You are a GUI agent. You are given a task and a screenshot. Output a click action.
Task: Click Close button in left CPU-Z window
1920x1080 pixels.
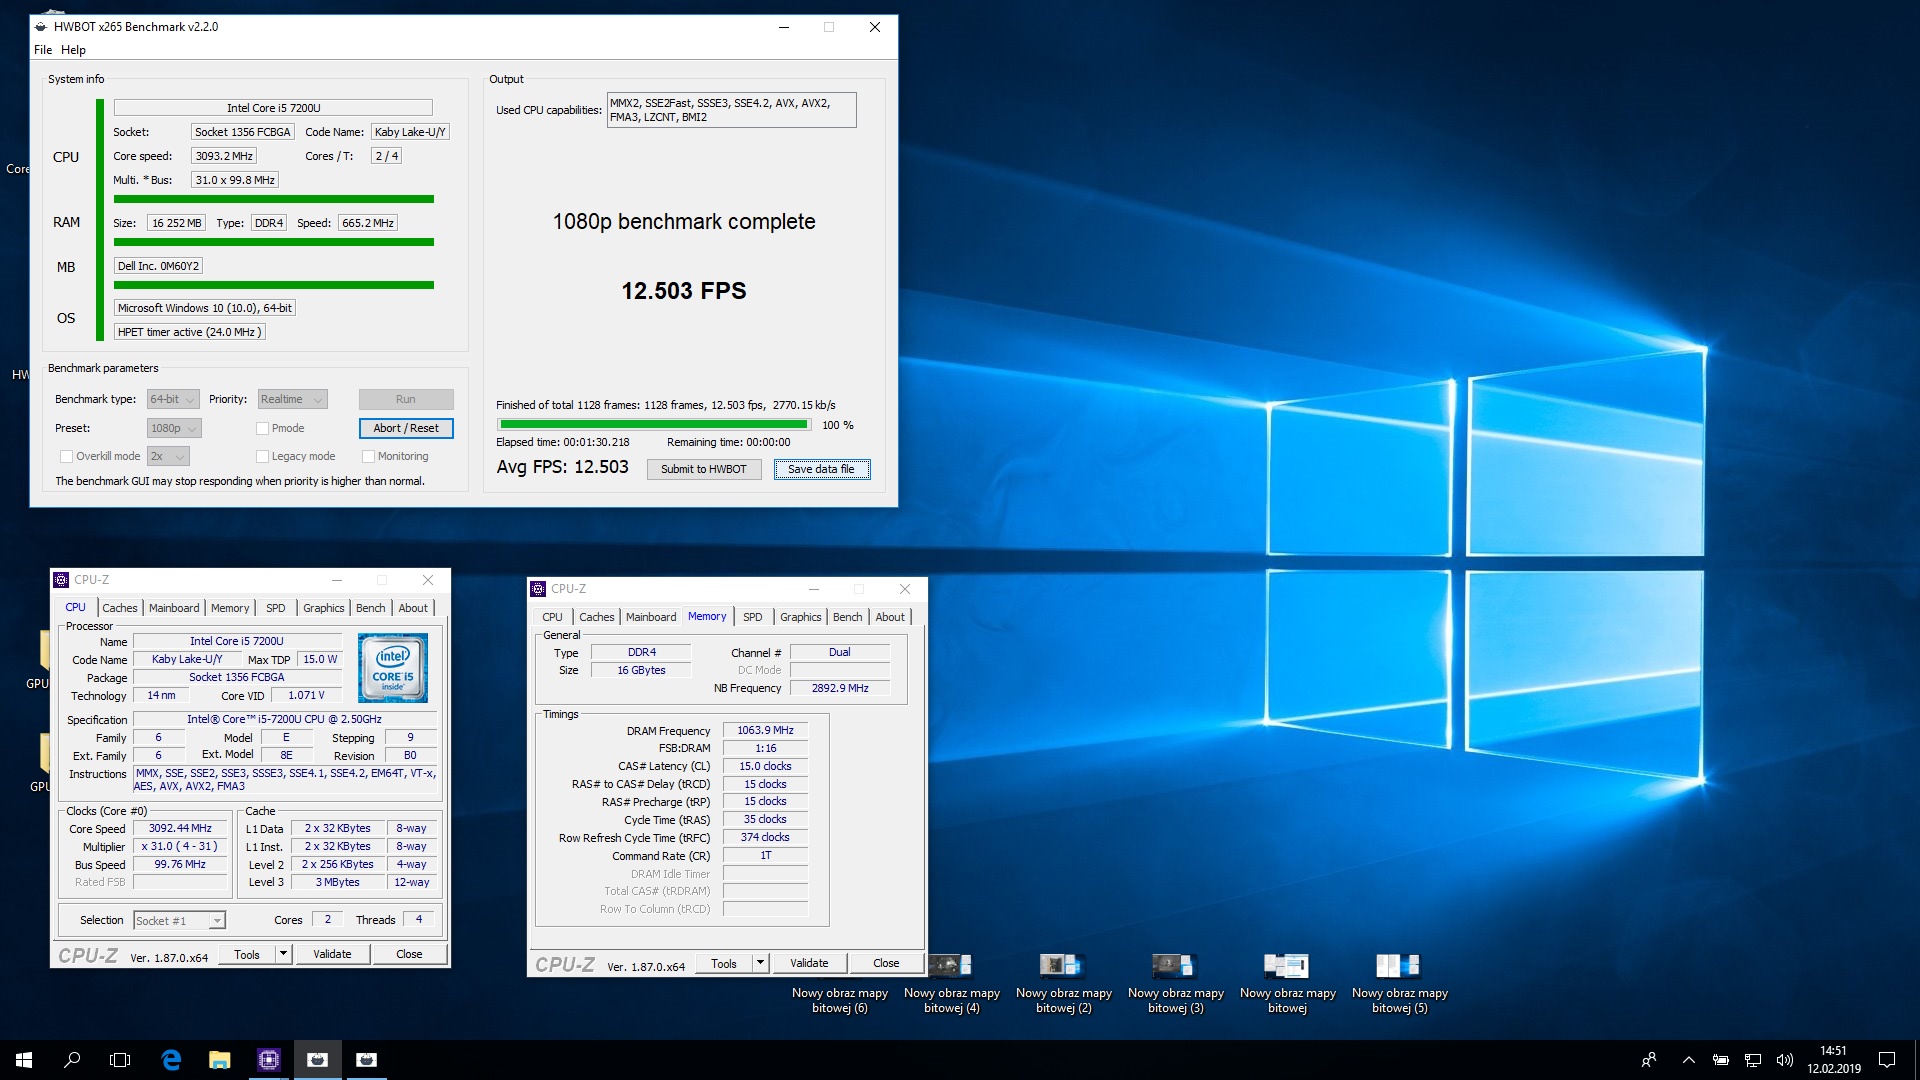tap(409, 955)
